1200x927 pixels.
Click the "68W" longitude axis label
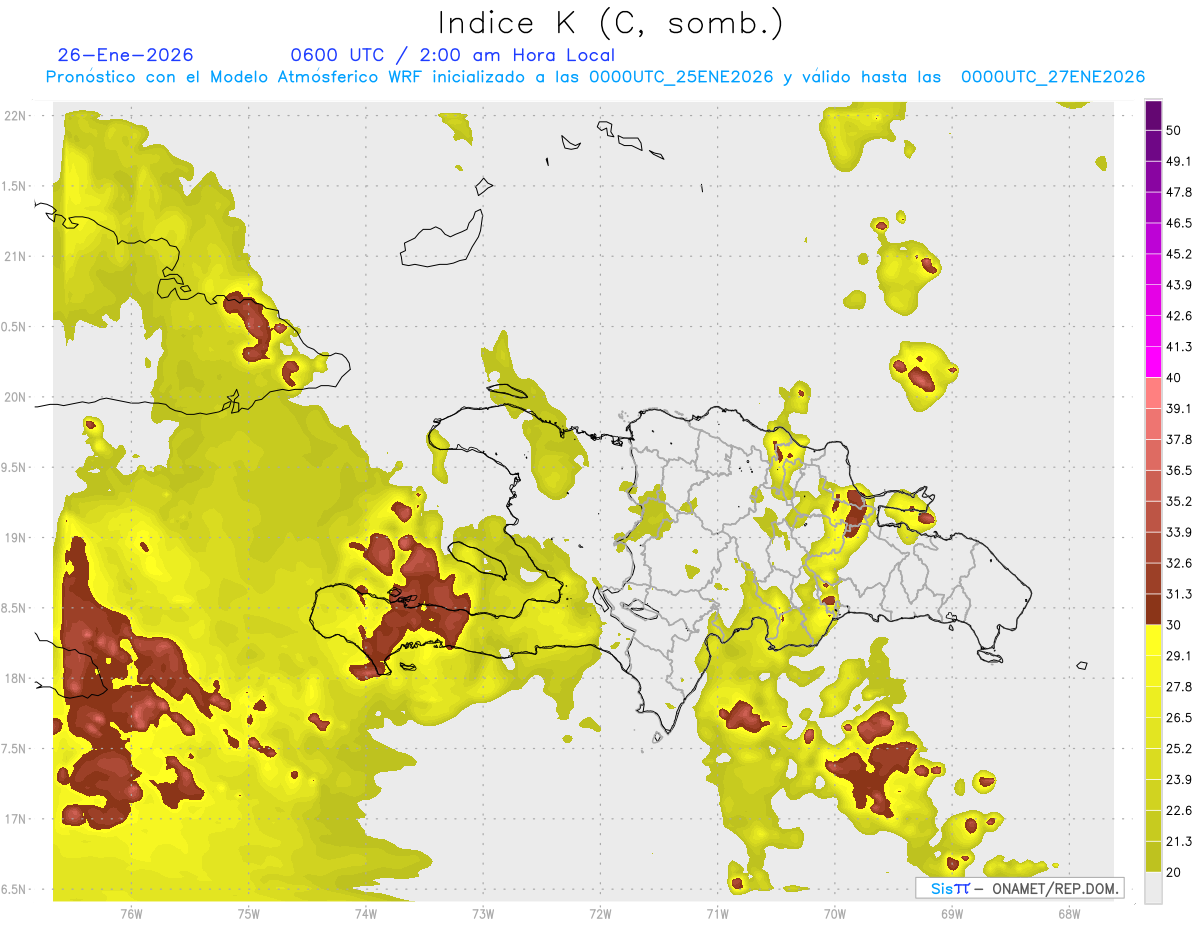coord(1068,914)
